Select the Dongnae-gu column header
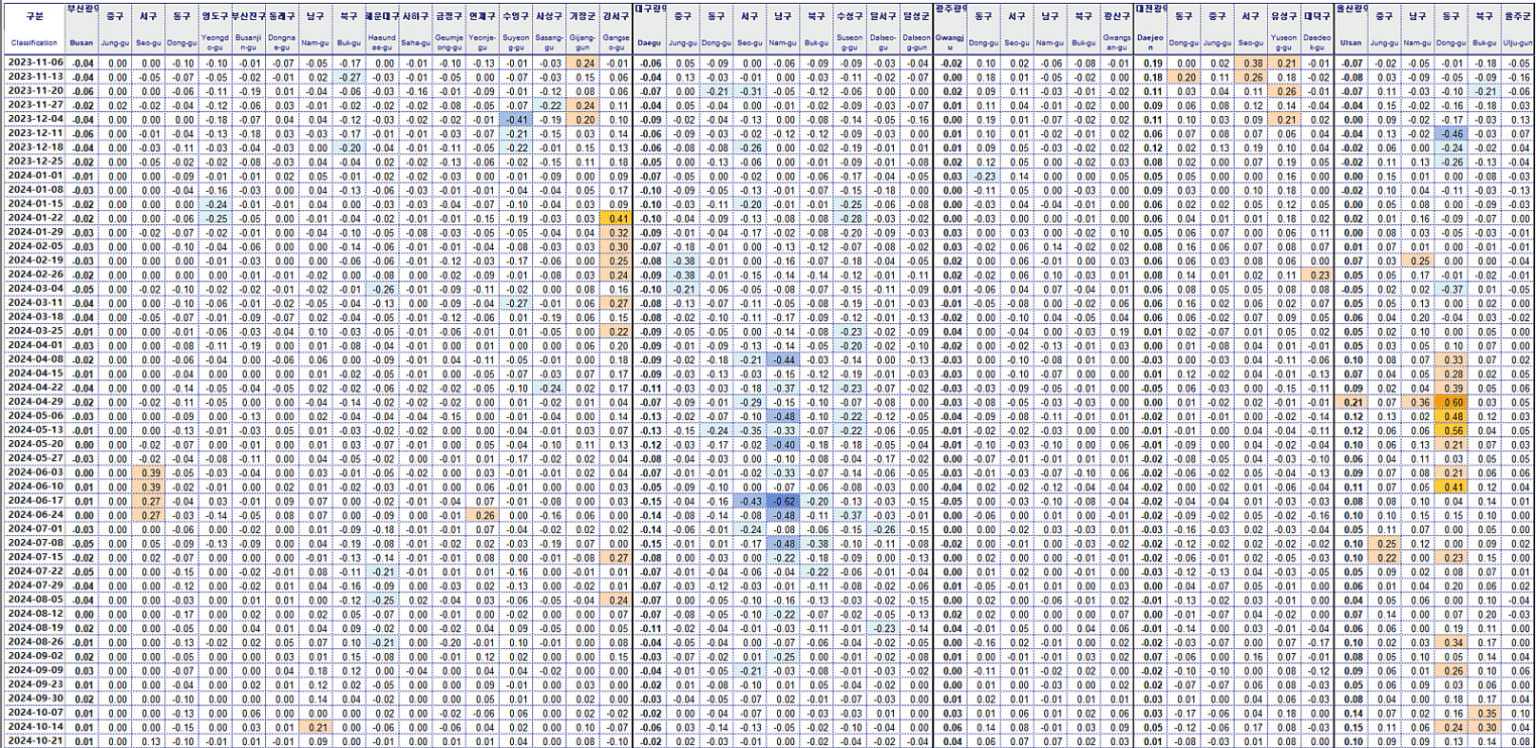Screen dimensions: 1536x748 point(282,44)
